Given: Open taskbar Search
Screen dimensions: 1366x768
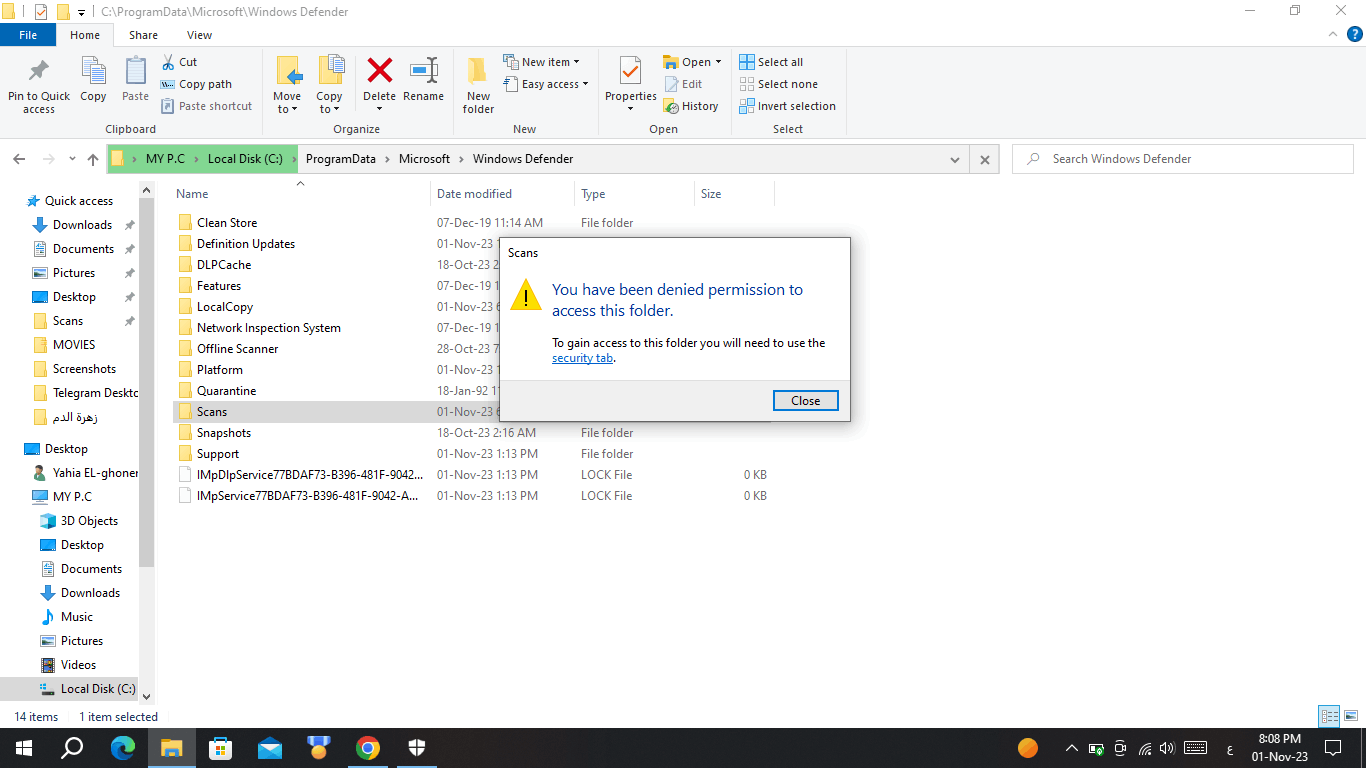Looking at the screenshot, I should tap(72, 748).
